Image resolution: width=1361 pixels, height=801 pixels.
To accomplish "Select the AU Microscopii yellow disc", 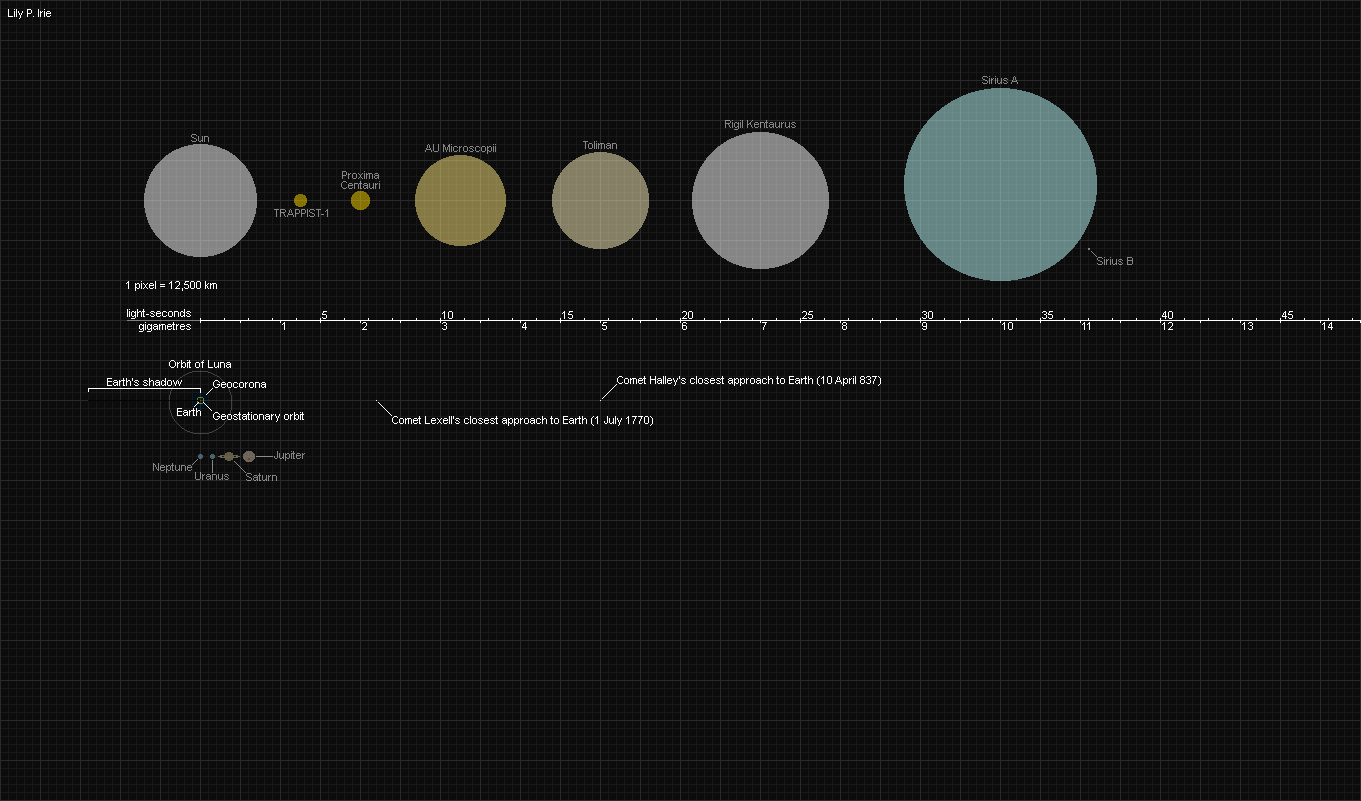I will (460, 200).
